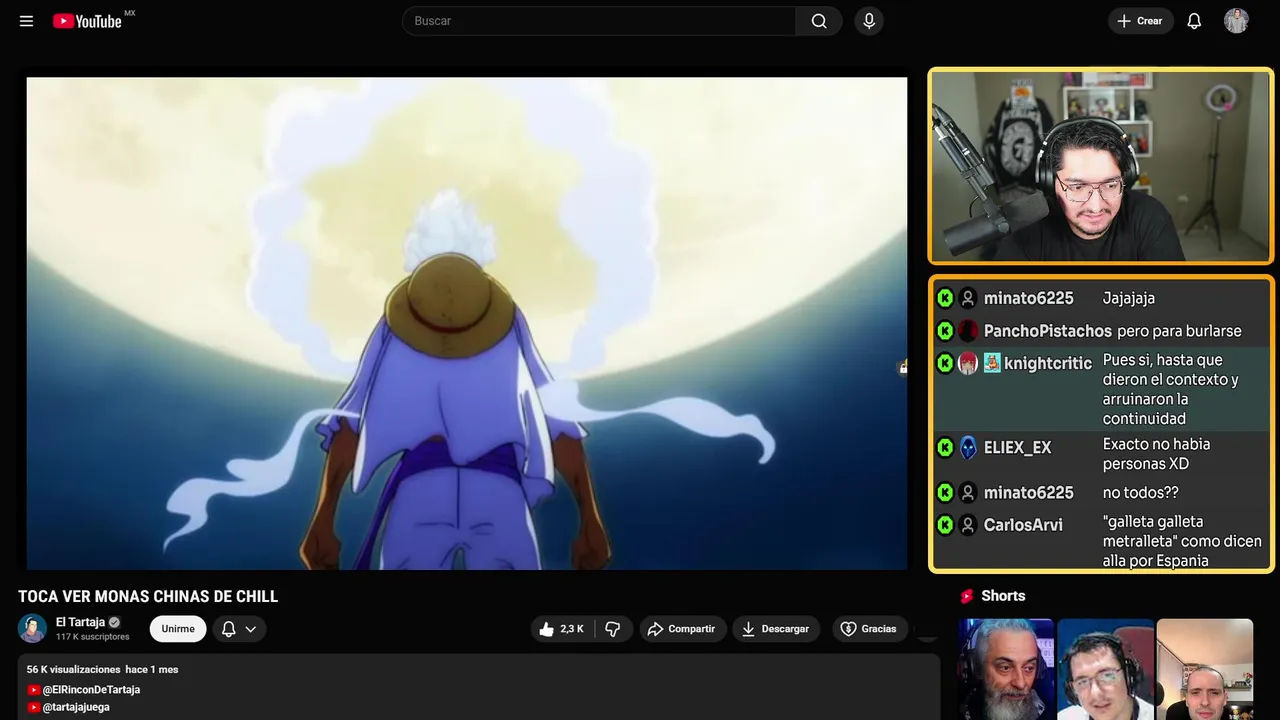This screenshot has height=720, width=1280.
Task: Click knightcritic avatar icon
Action: tap(968, 363)
